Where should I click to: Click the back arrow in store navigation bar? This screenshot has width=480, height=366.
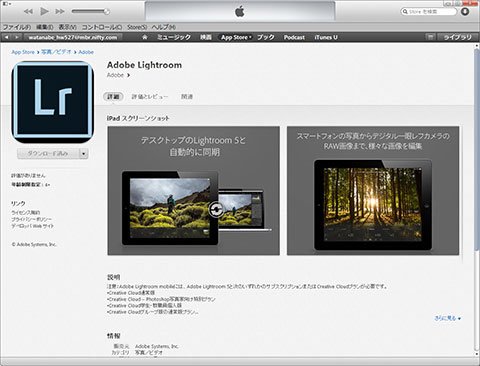pyautogui.click(x=7, y=37)
